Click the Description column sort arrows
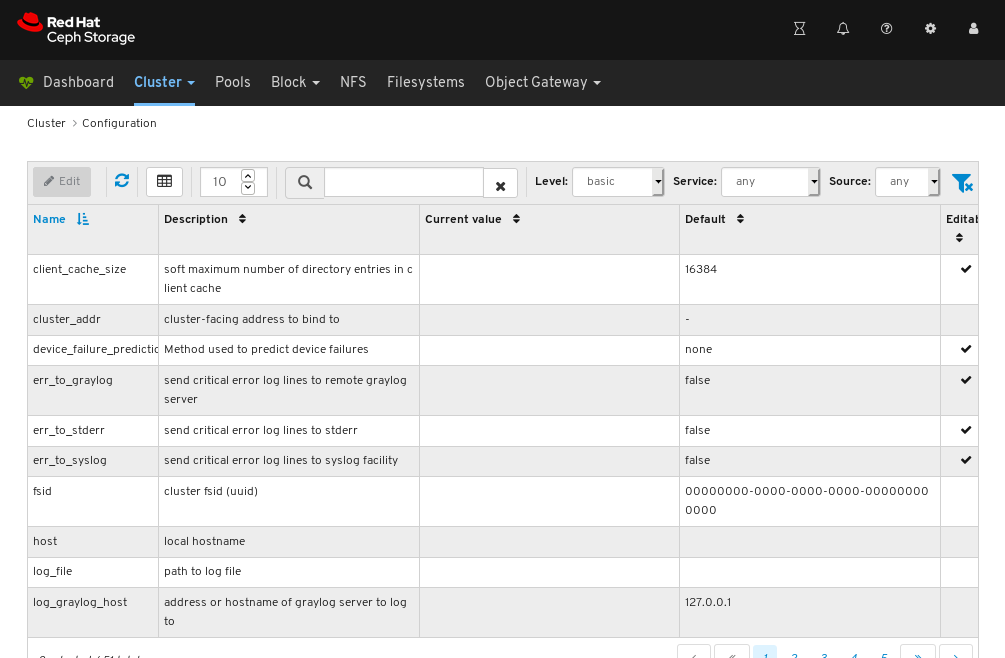 [242, 219]
